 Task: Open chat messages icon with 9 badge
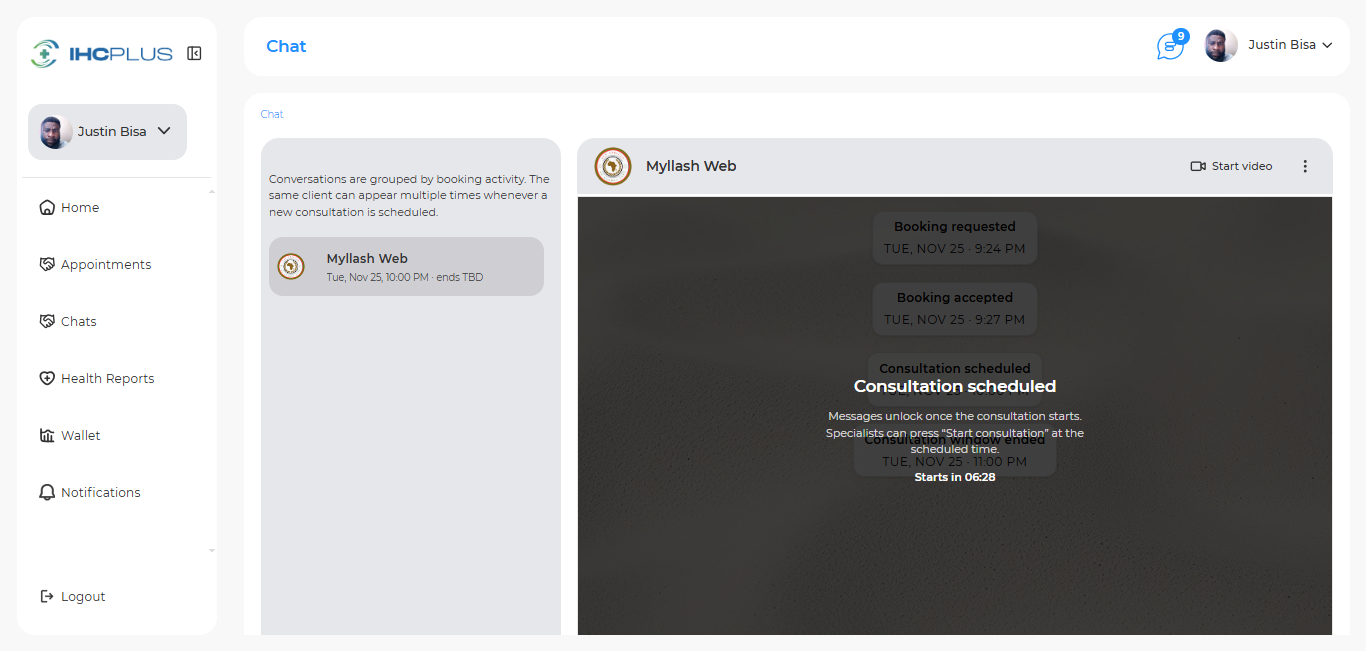(1170, 46)
